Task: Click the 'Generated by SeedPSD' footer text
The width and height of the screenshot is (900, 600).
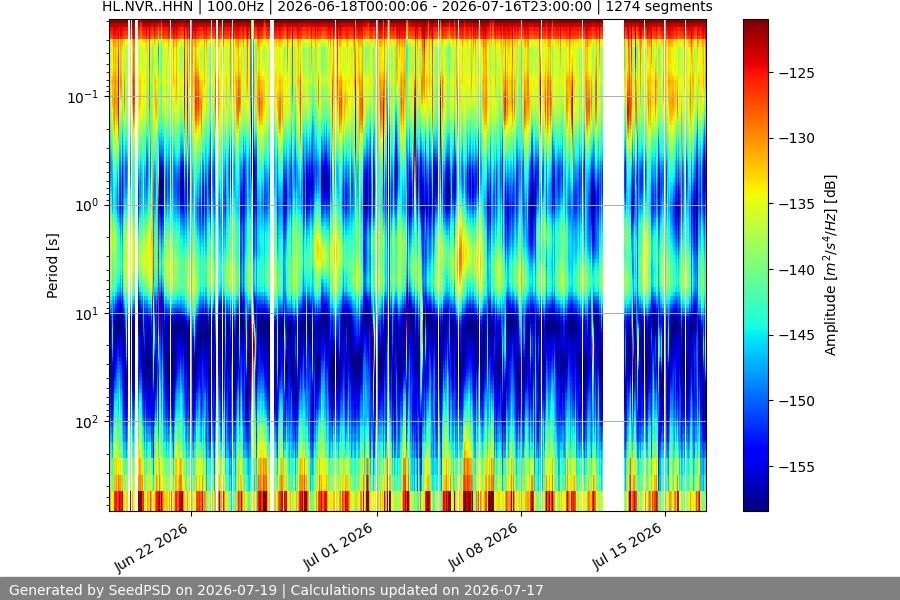Action: tap(143, 590)
